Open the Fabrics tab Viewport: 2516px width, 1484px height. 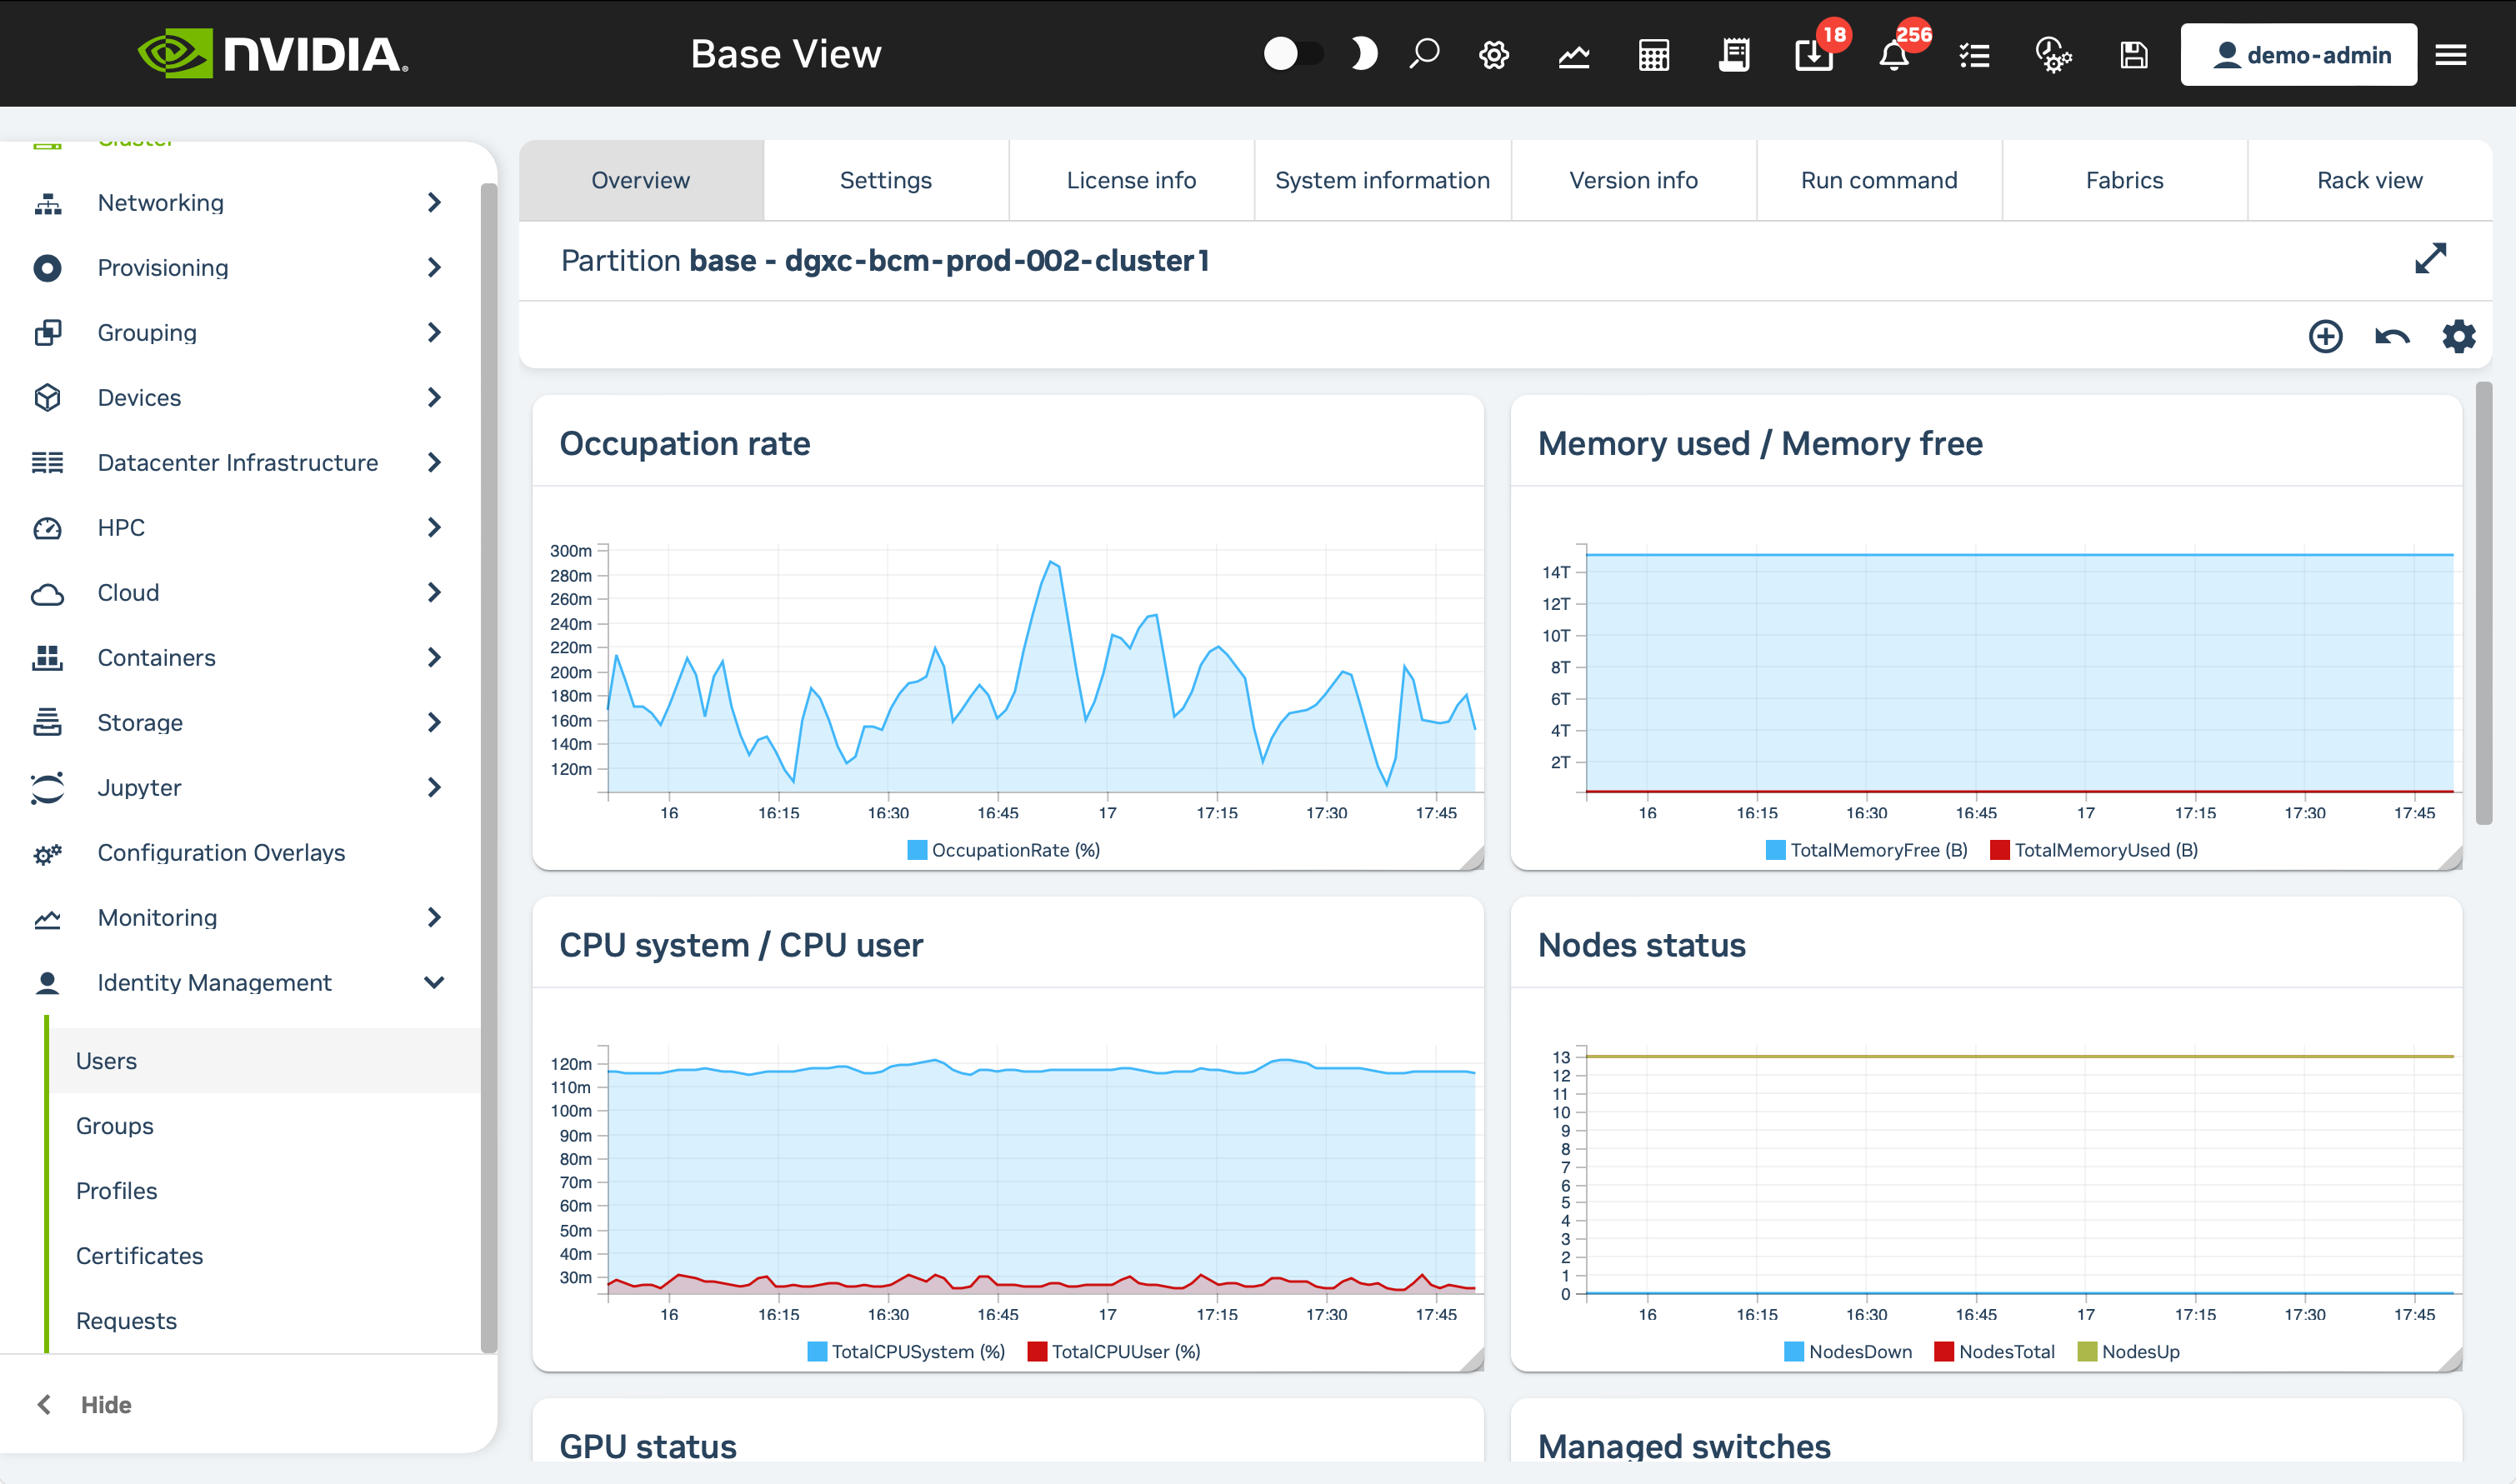[x=2124, y=180]
